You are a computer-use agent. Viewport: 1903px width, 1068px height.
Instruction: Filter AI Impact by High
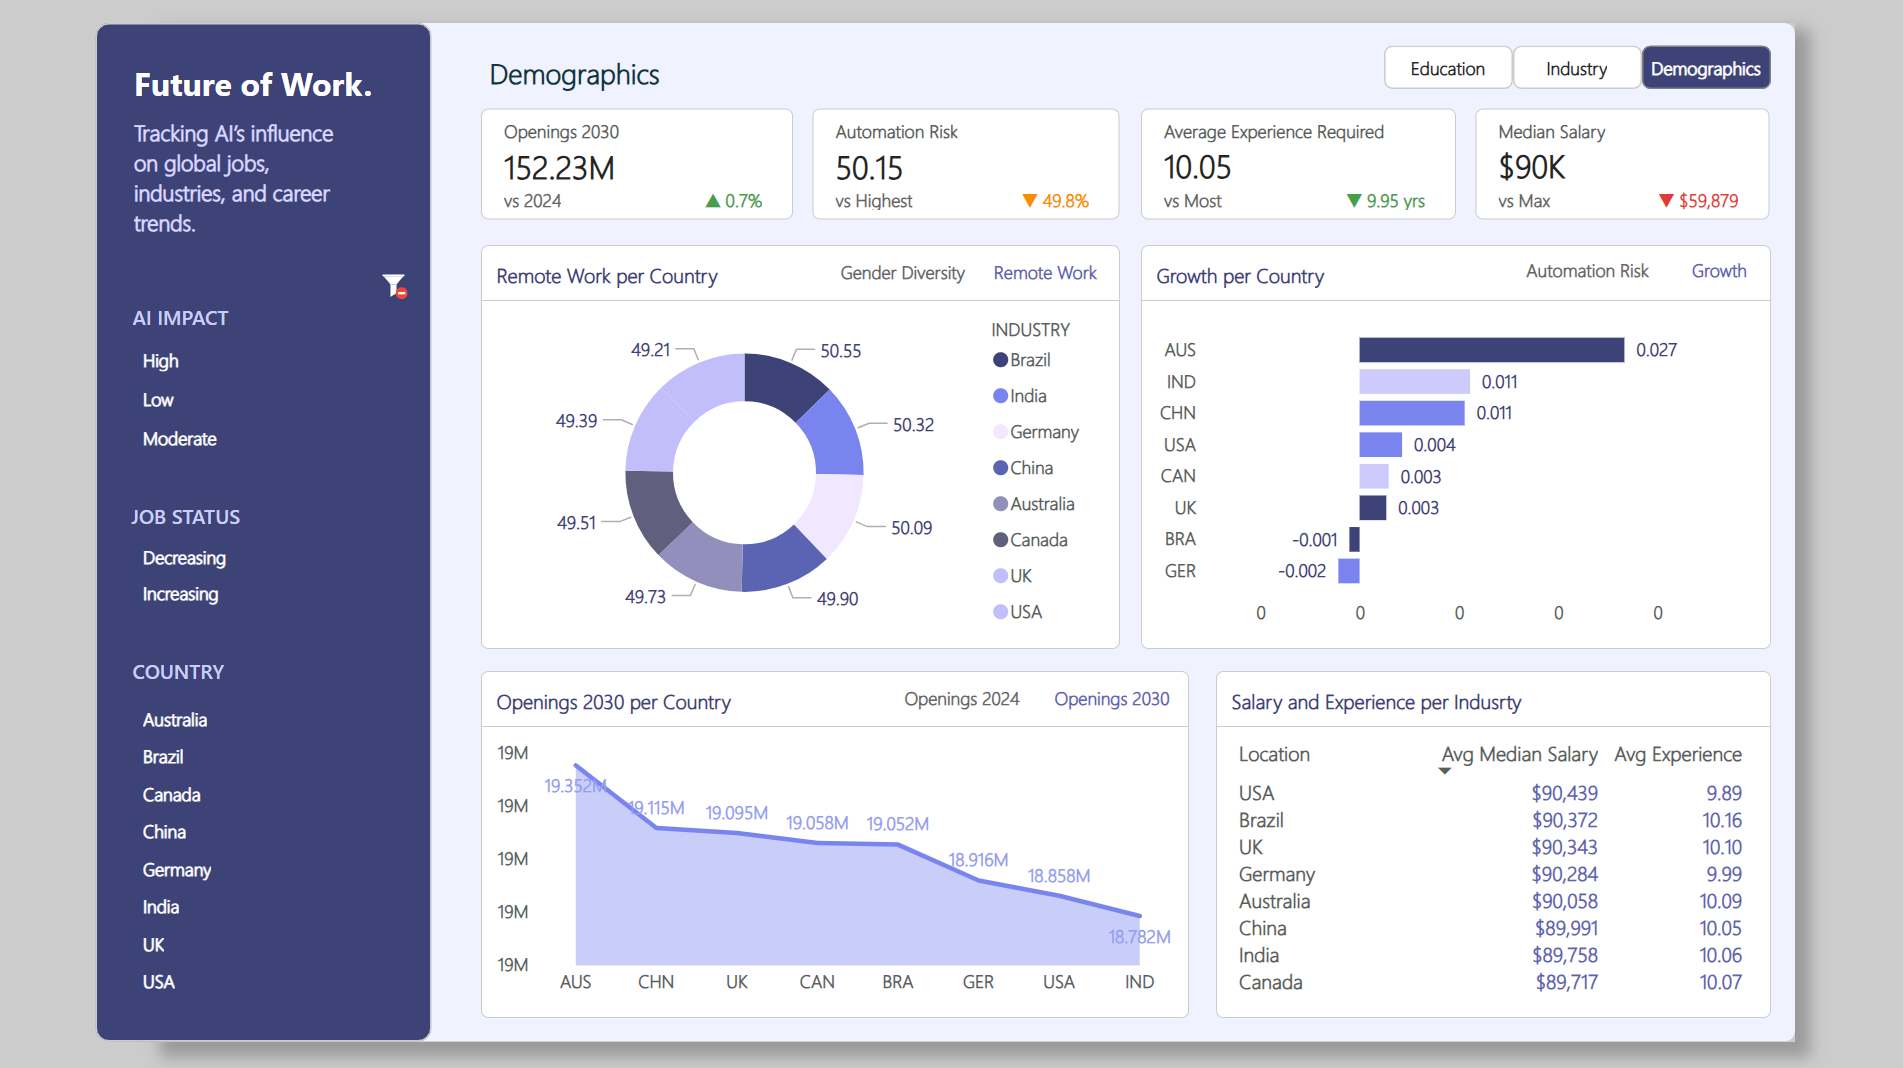tap(160, 361)
